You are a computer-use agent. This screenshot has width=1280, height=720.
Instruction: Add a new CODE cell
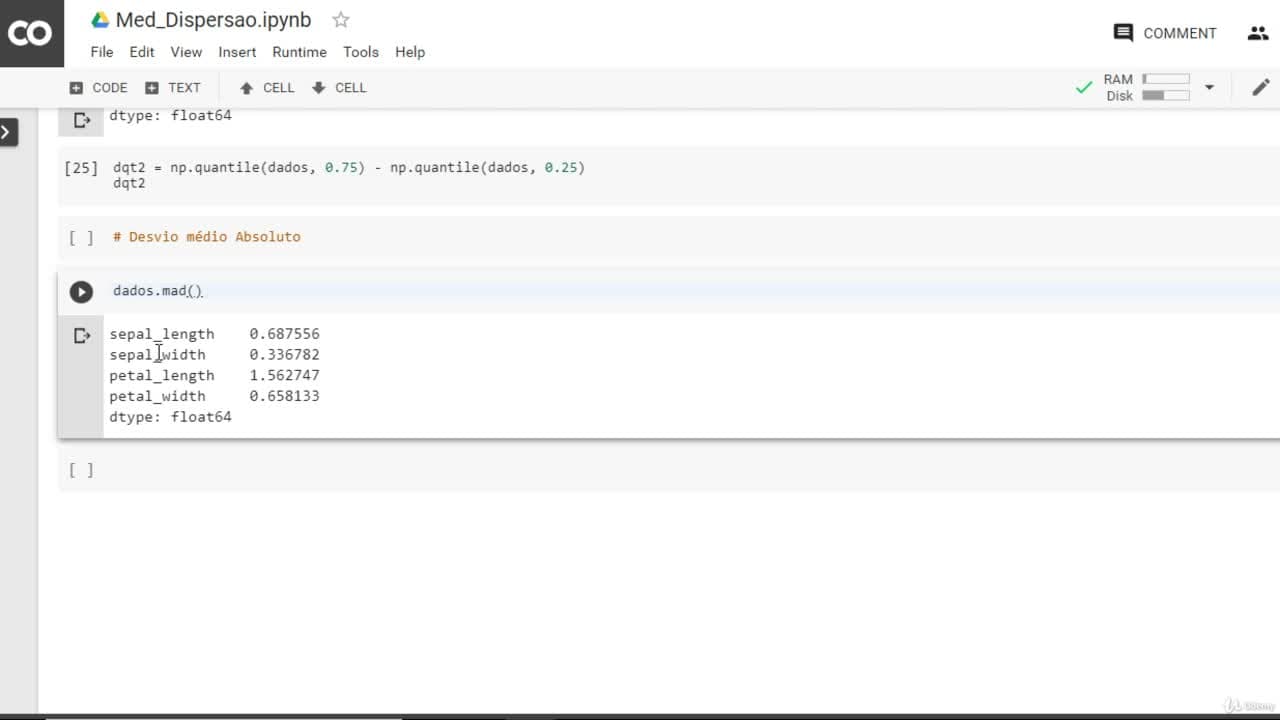point(98,88)
